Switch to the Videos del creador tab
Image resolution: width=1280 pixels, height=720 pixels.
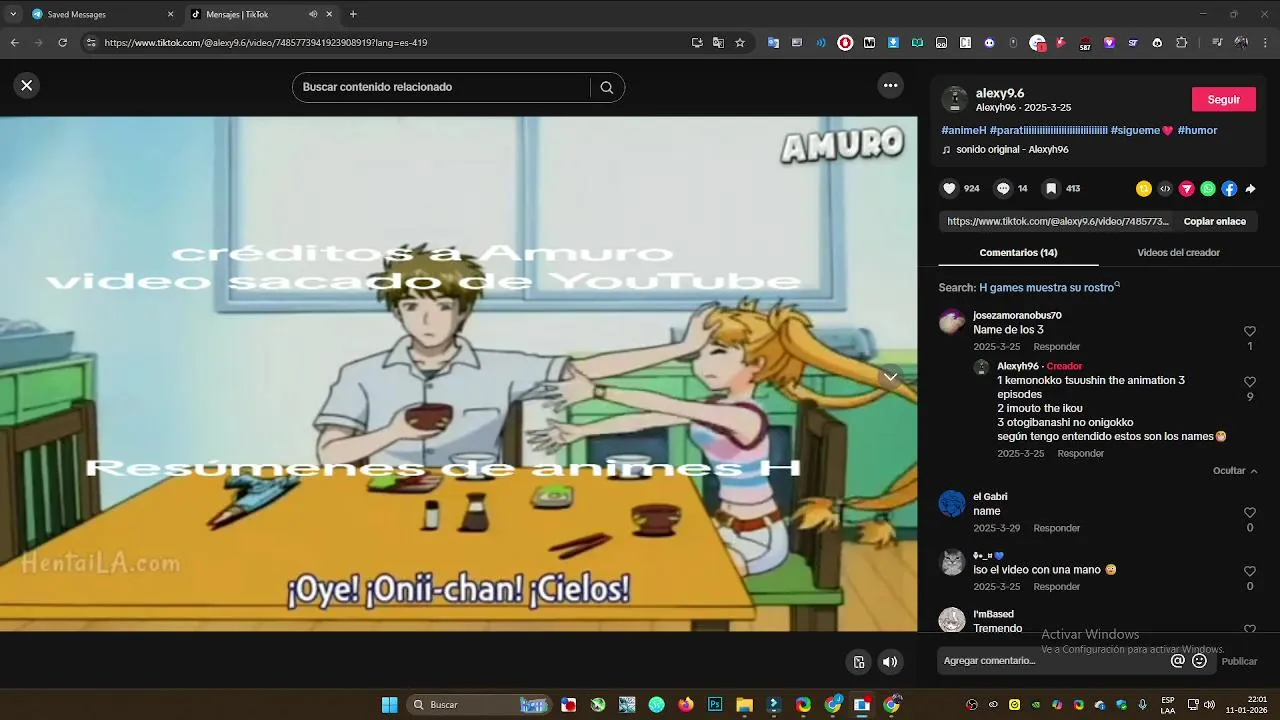1178,253
